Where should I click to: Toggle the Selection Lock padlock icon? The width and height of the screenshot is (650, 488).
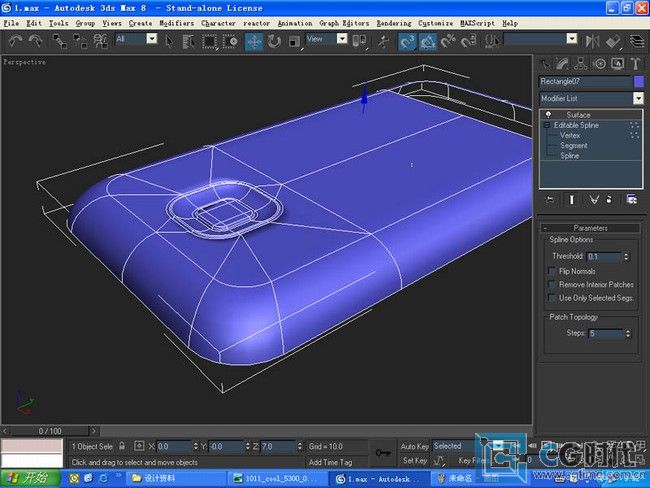(x=122, y=446)
